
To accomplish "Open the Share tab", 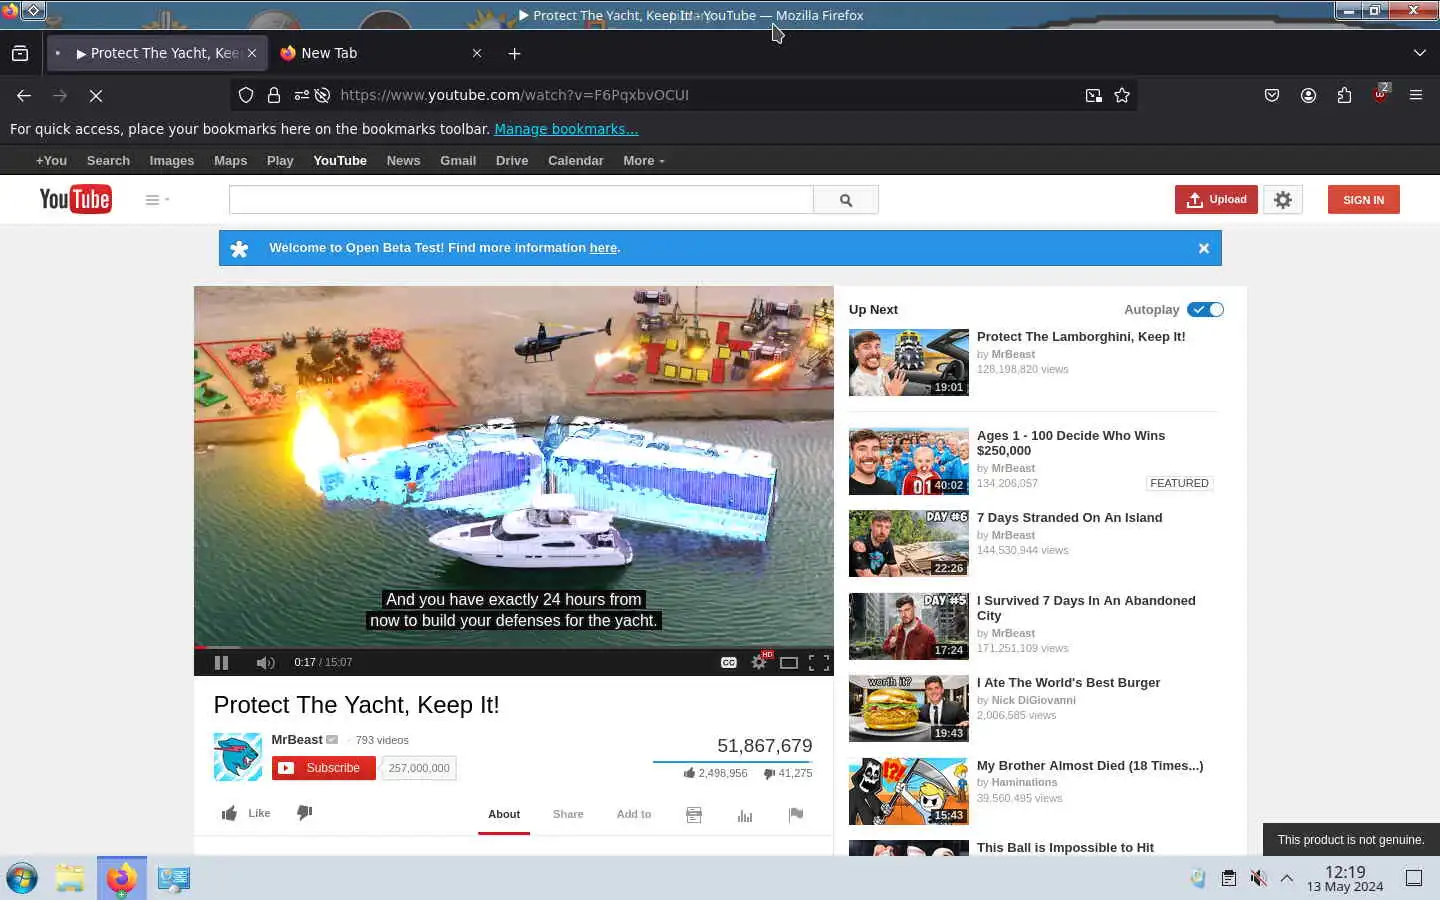I will point(568,814).
